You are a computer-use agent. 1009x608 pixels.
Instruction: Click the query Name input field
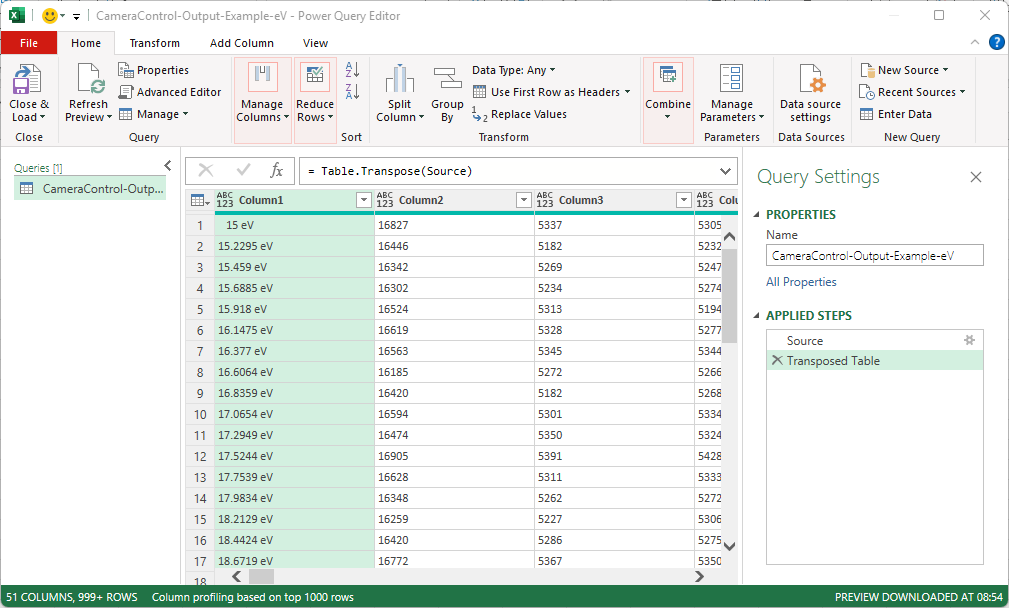click(875, 255)
